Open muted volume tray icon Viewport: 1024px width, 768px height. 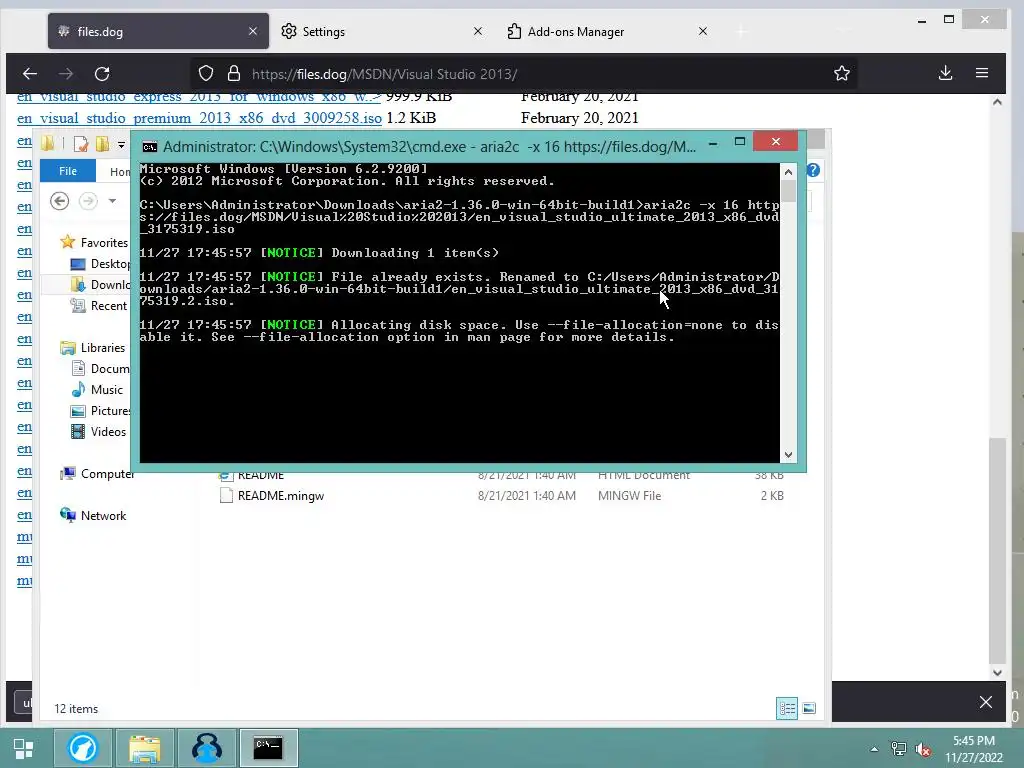coord(923,749)
